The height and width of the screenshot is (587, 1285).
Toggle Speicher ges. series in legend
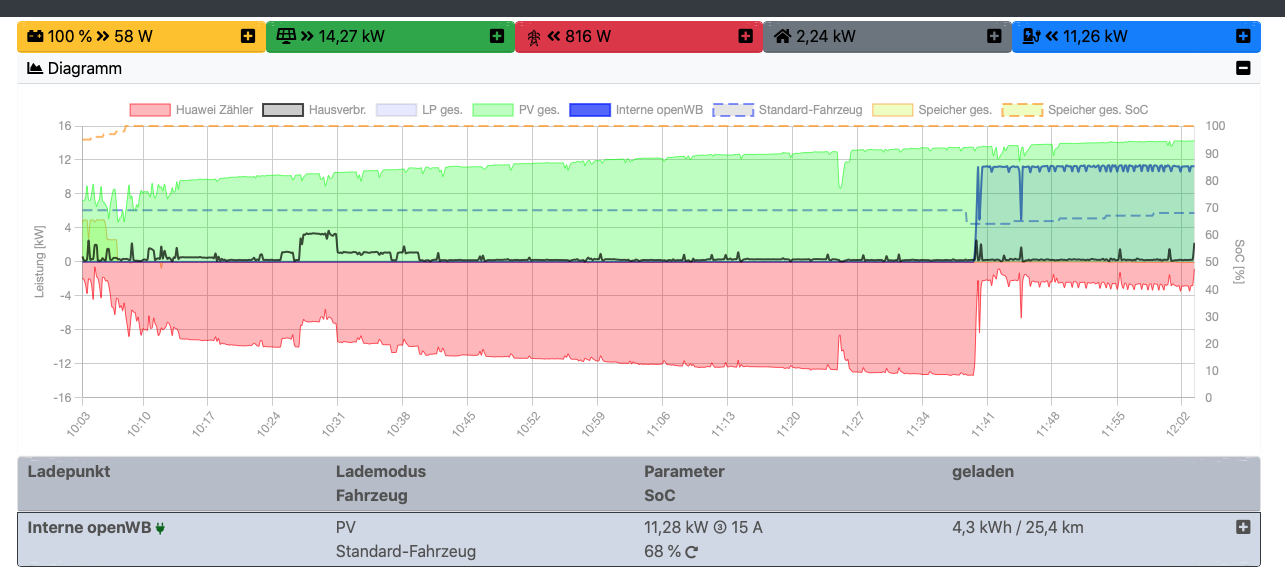coord(932,110)
